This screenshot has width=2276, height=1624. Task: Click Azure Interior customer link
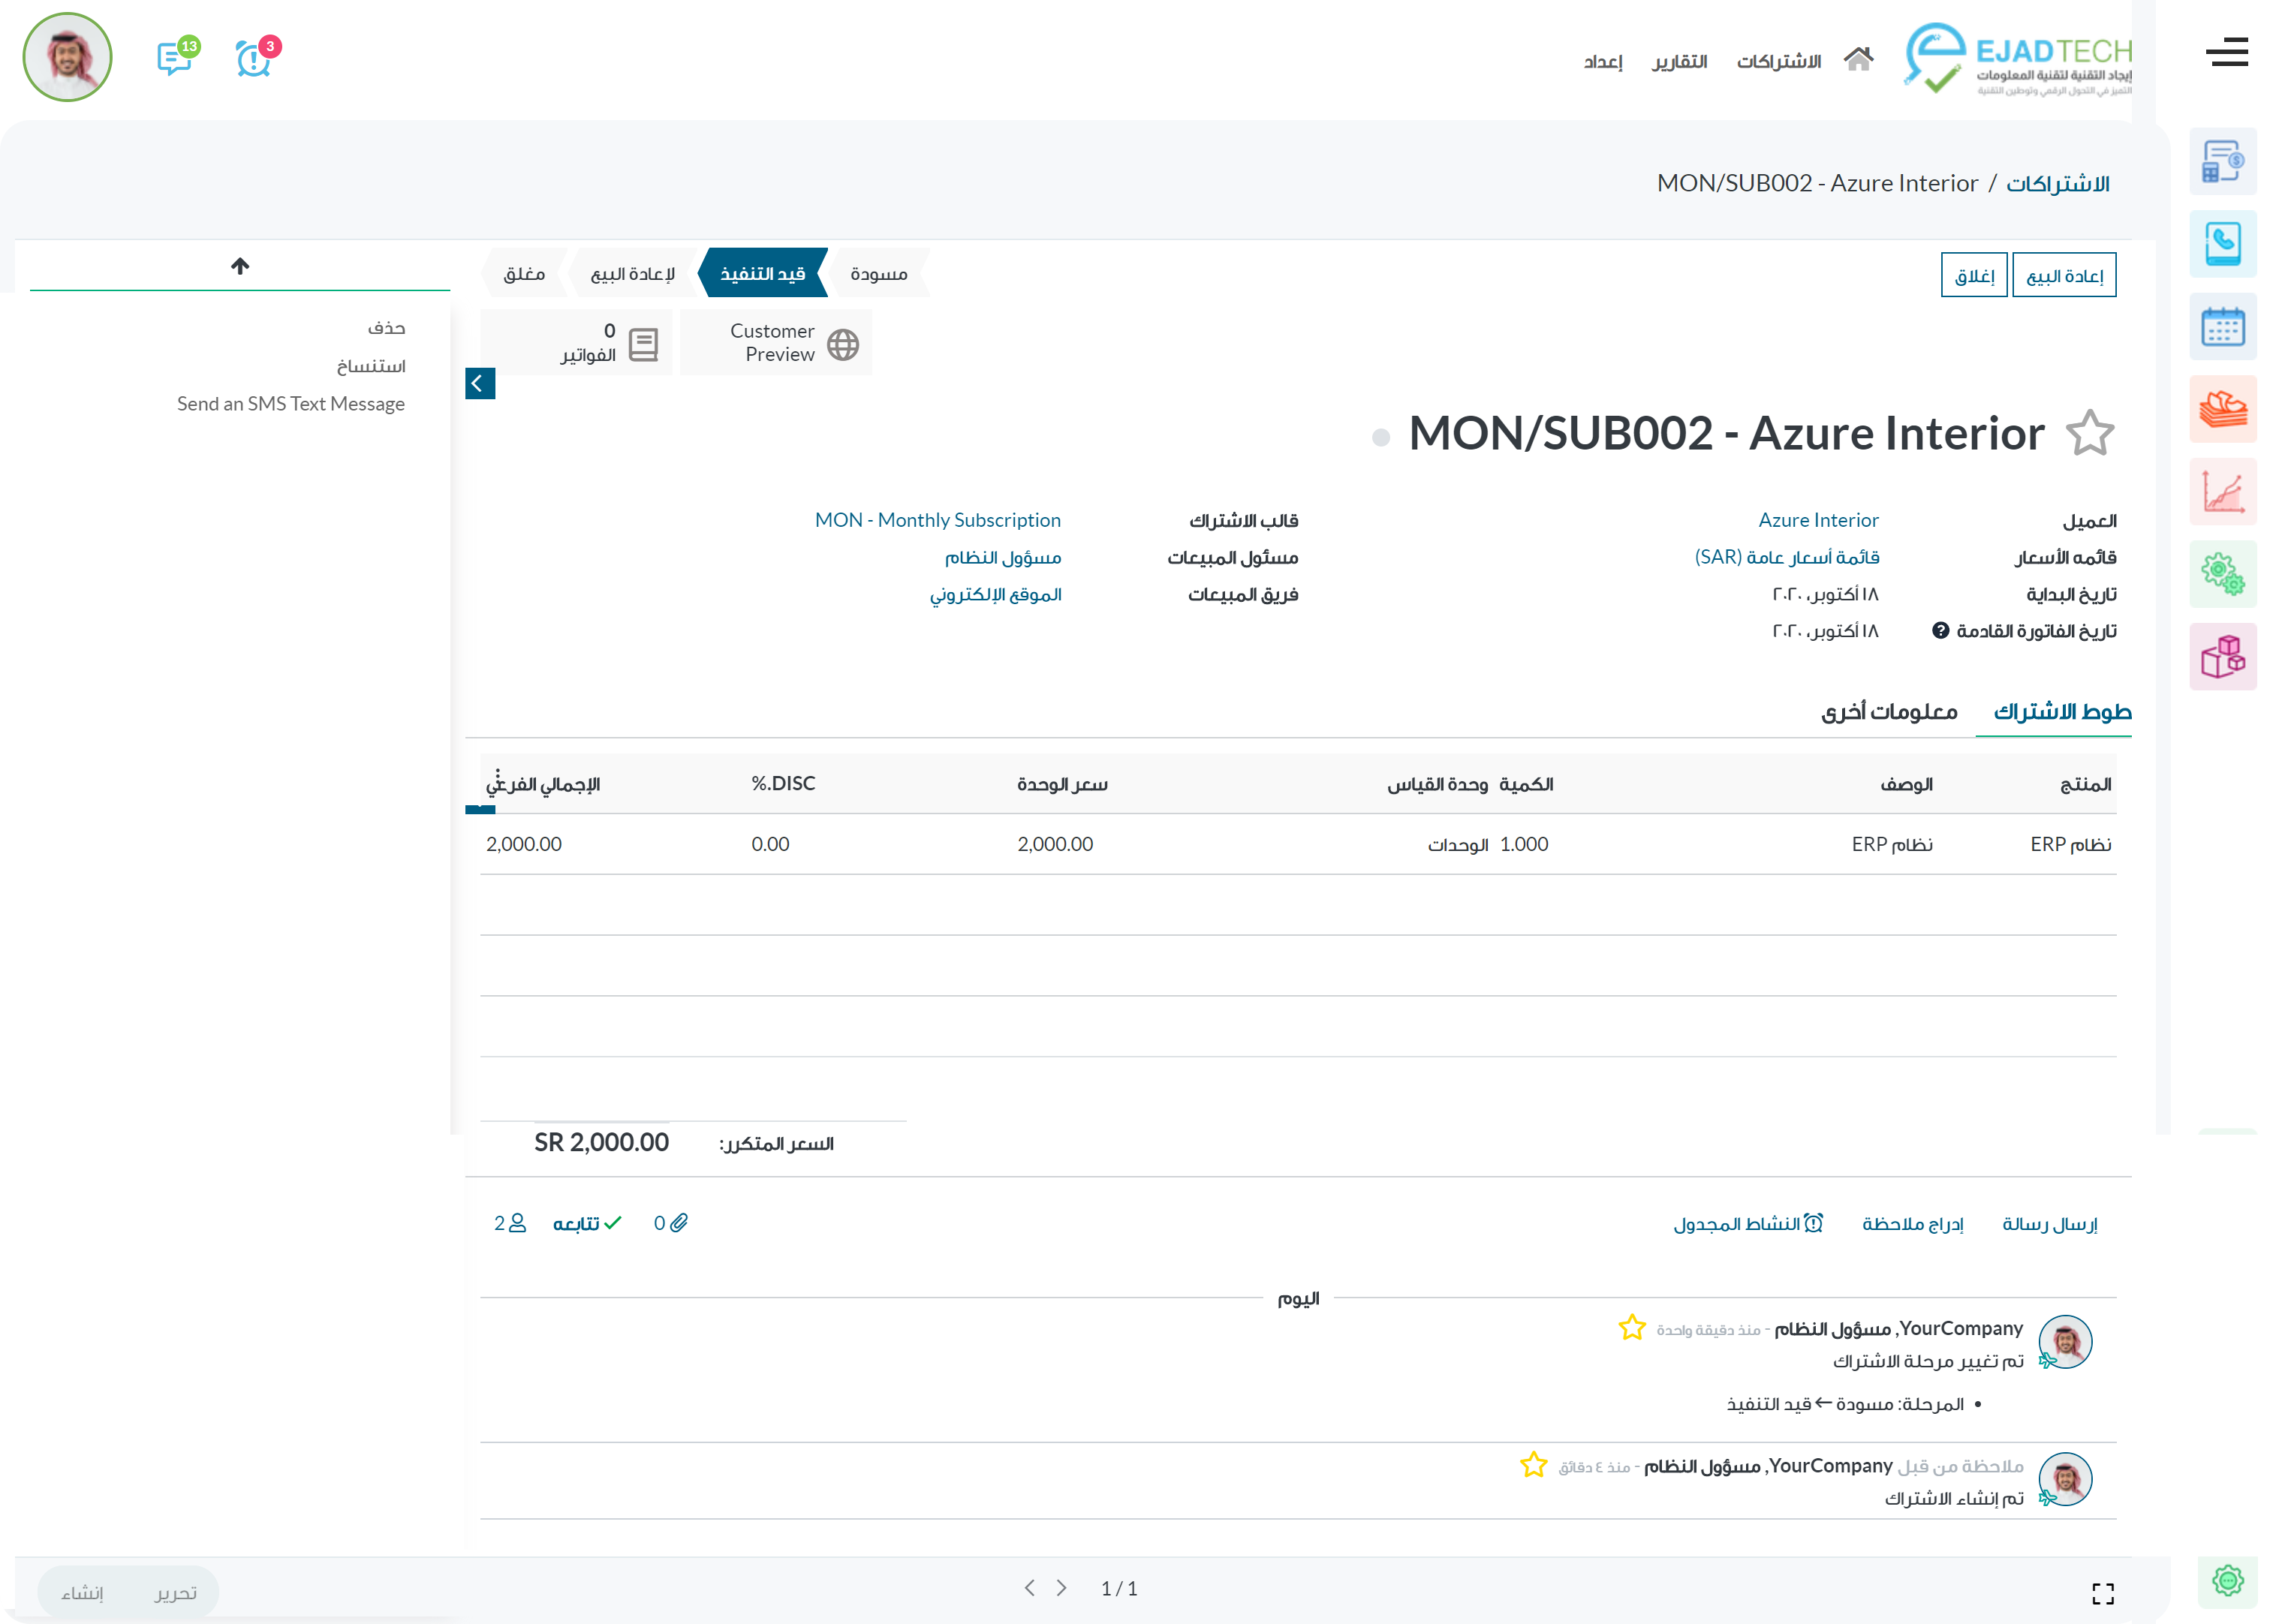pos(1819,519)
